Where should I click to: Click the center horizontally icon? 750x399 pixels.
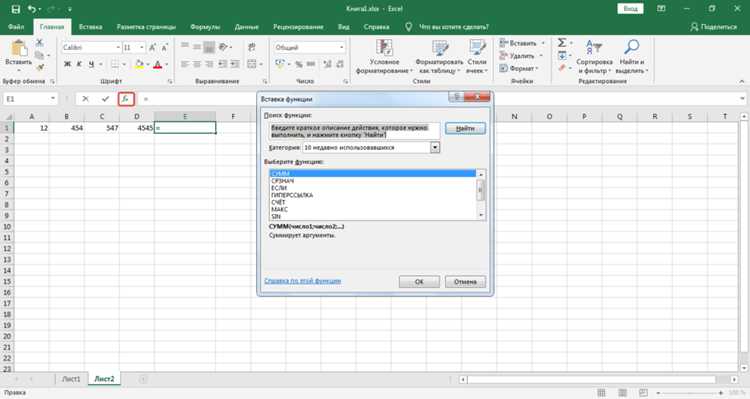(x=197, y=64)
